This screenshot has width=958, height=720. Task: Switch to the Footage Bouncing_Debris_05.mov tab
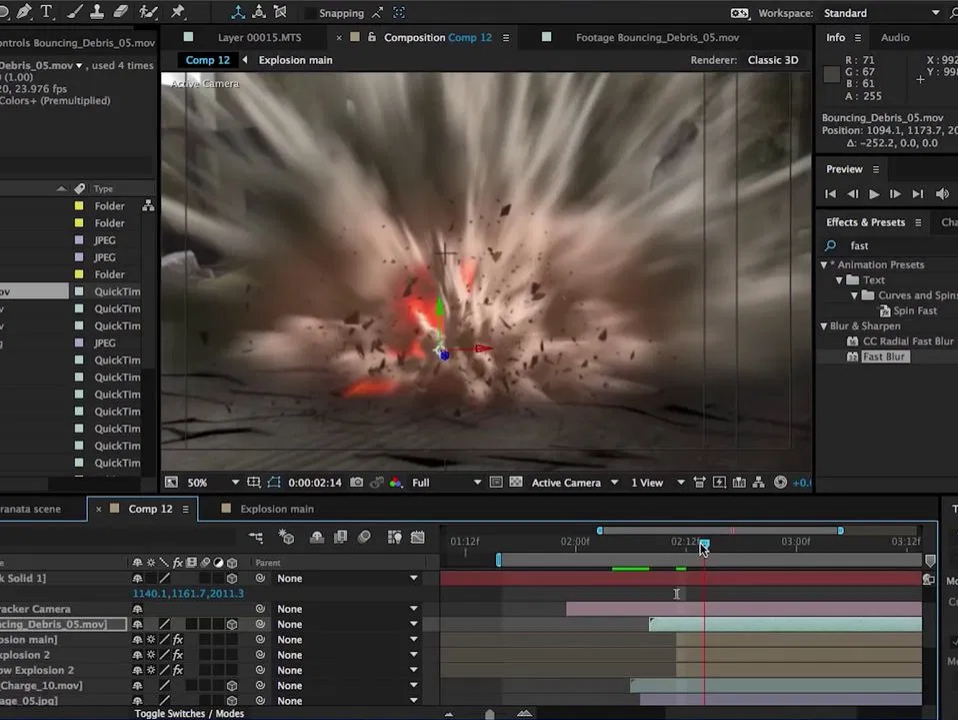point(657,37)
